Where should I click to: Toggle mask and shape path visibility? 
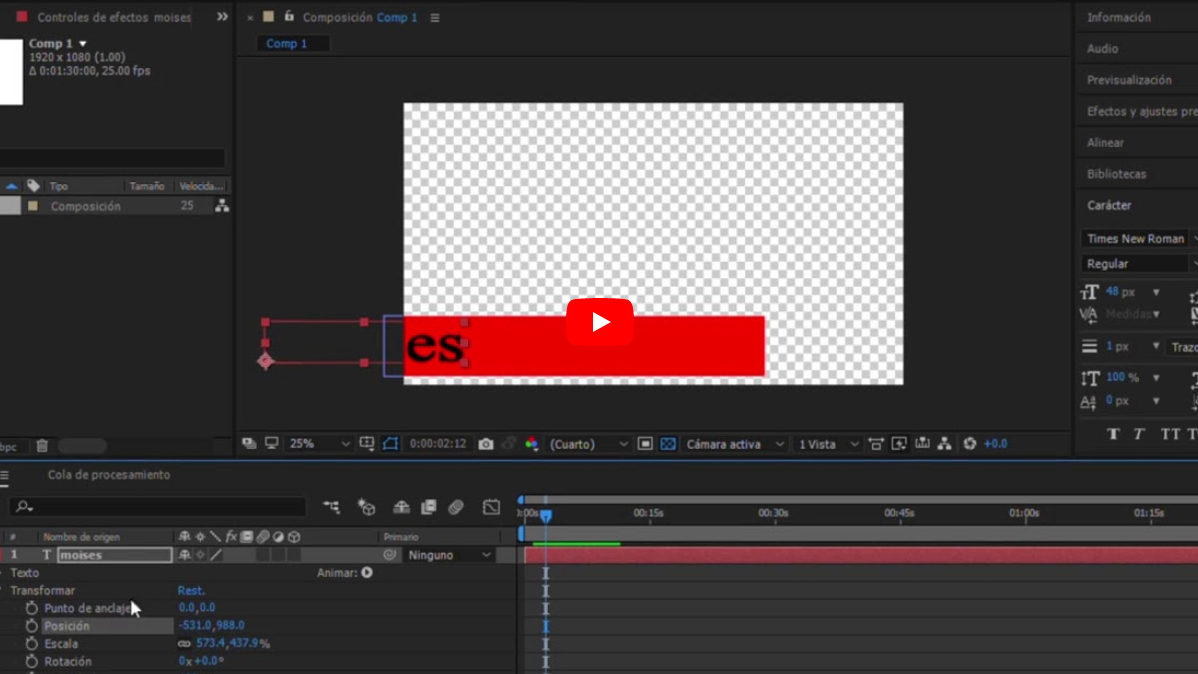(390, 444)
